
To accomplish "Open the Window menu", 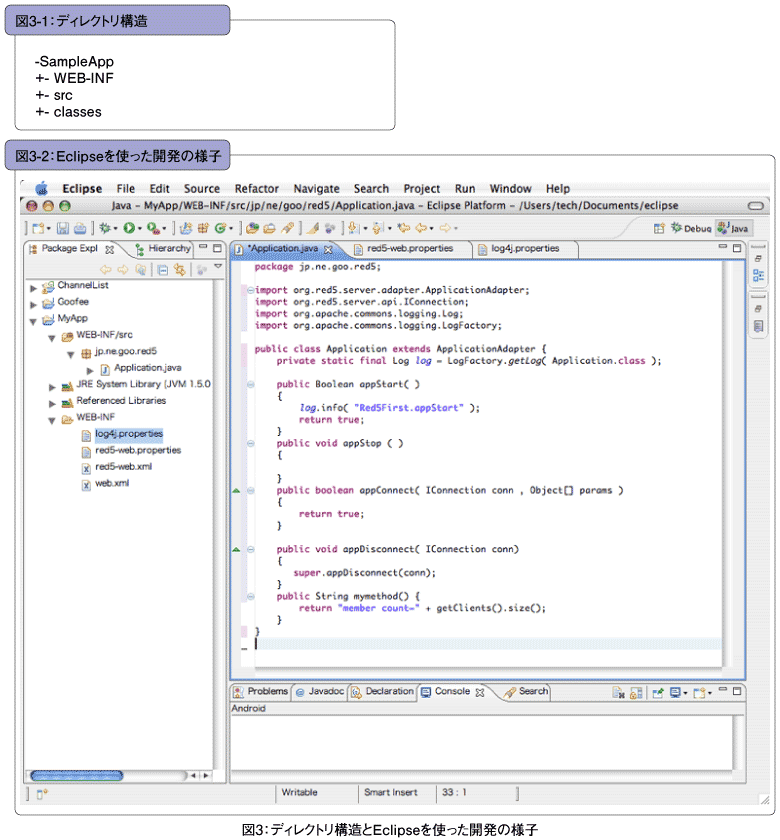I will pos(511,189).
